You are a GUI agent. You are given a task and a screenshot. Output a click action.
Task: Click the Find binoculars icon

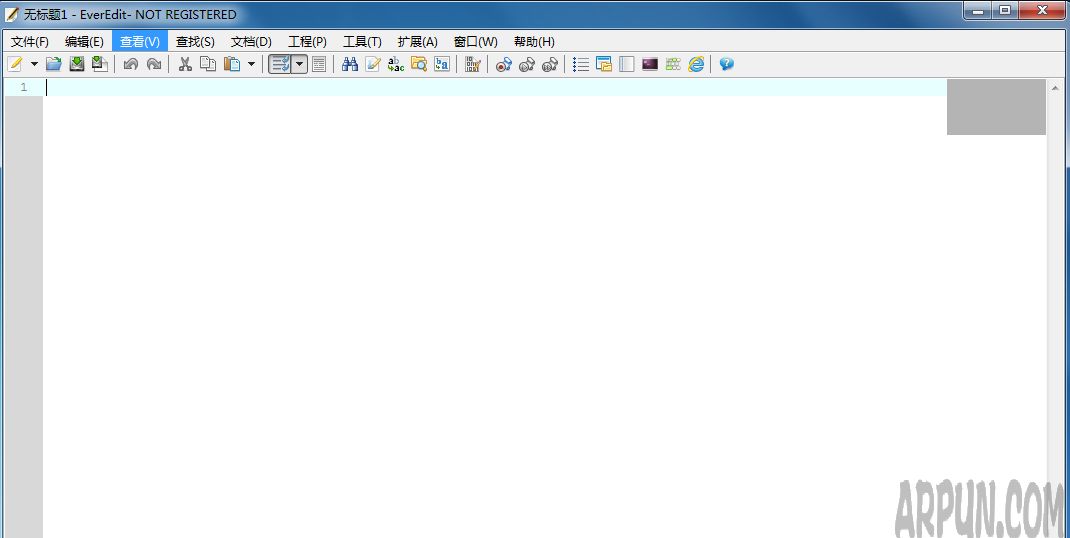[349, 64]
